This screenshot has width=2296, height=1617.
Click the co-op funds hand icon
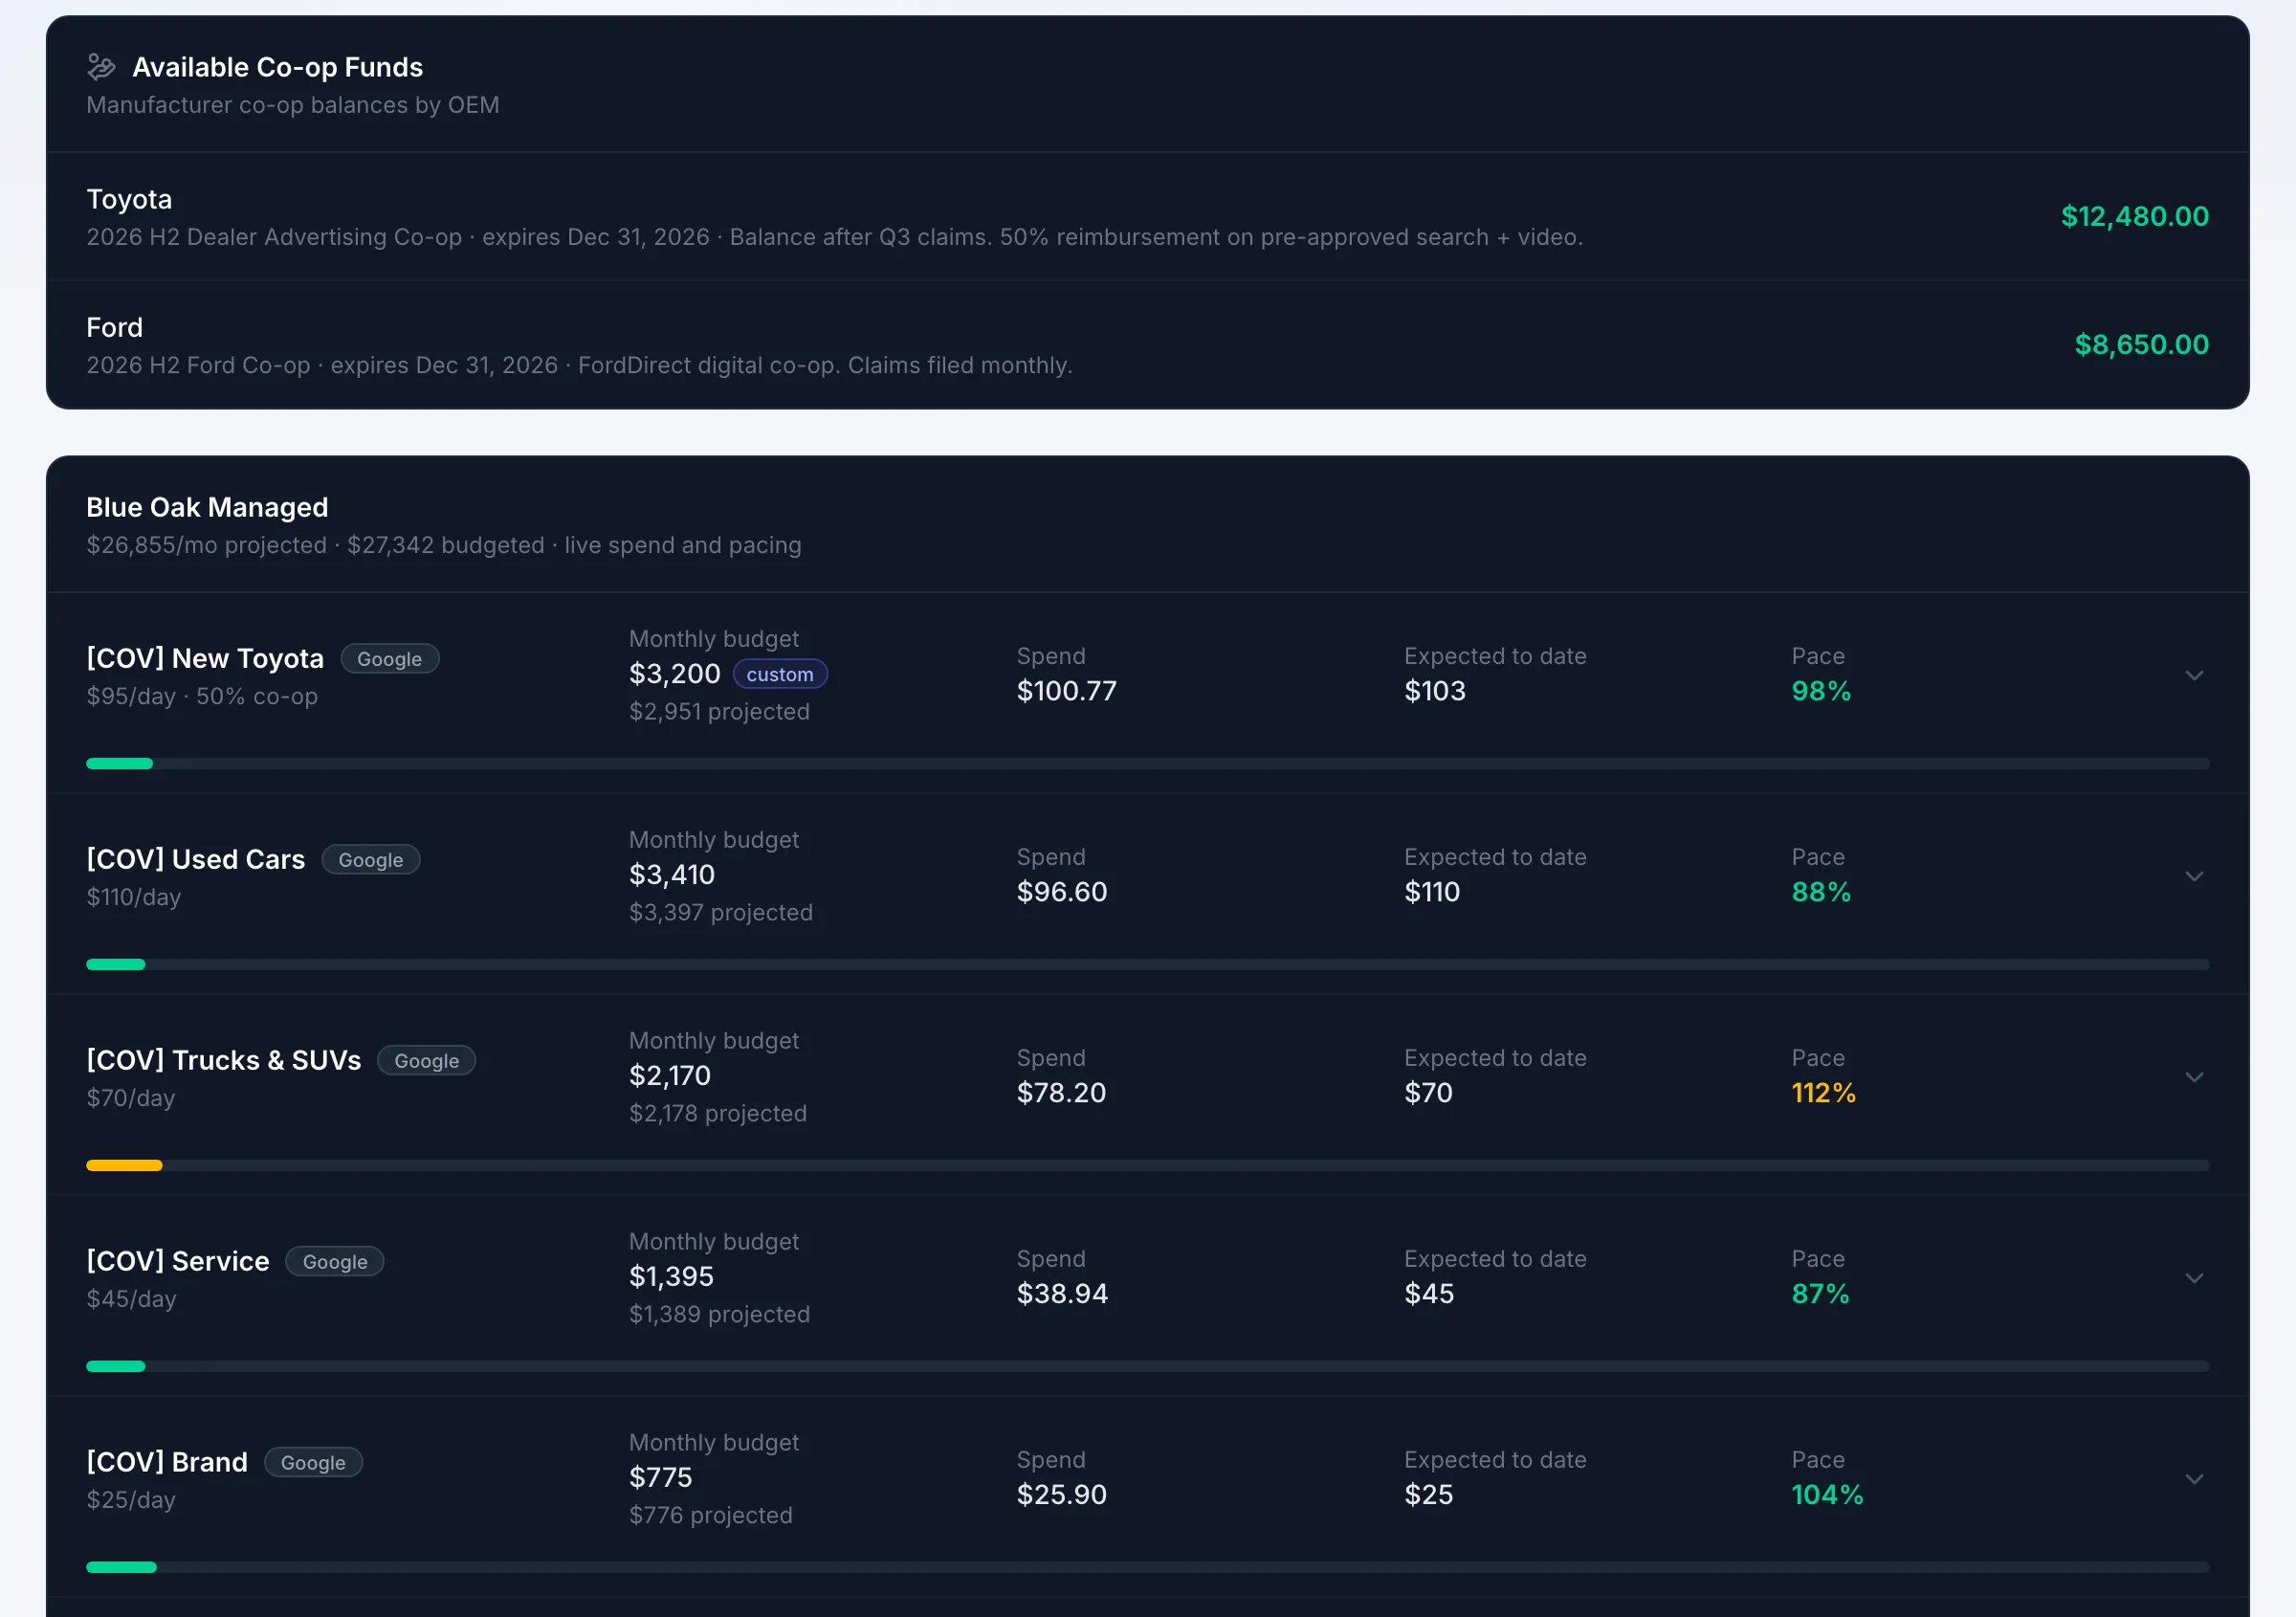(x=101, y=67)
